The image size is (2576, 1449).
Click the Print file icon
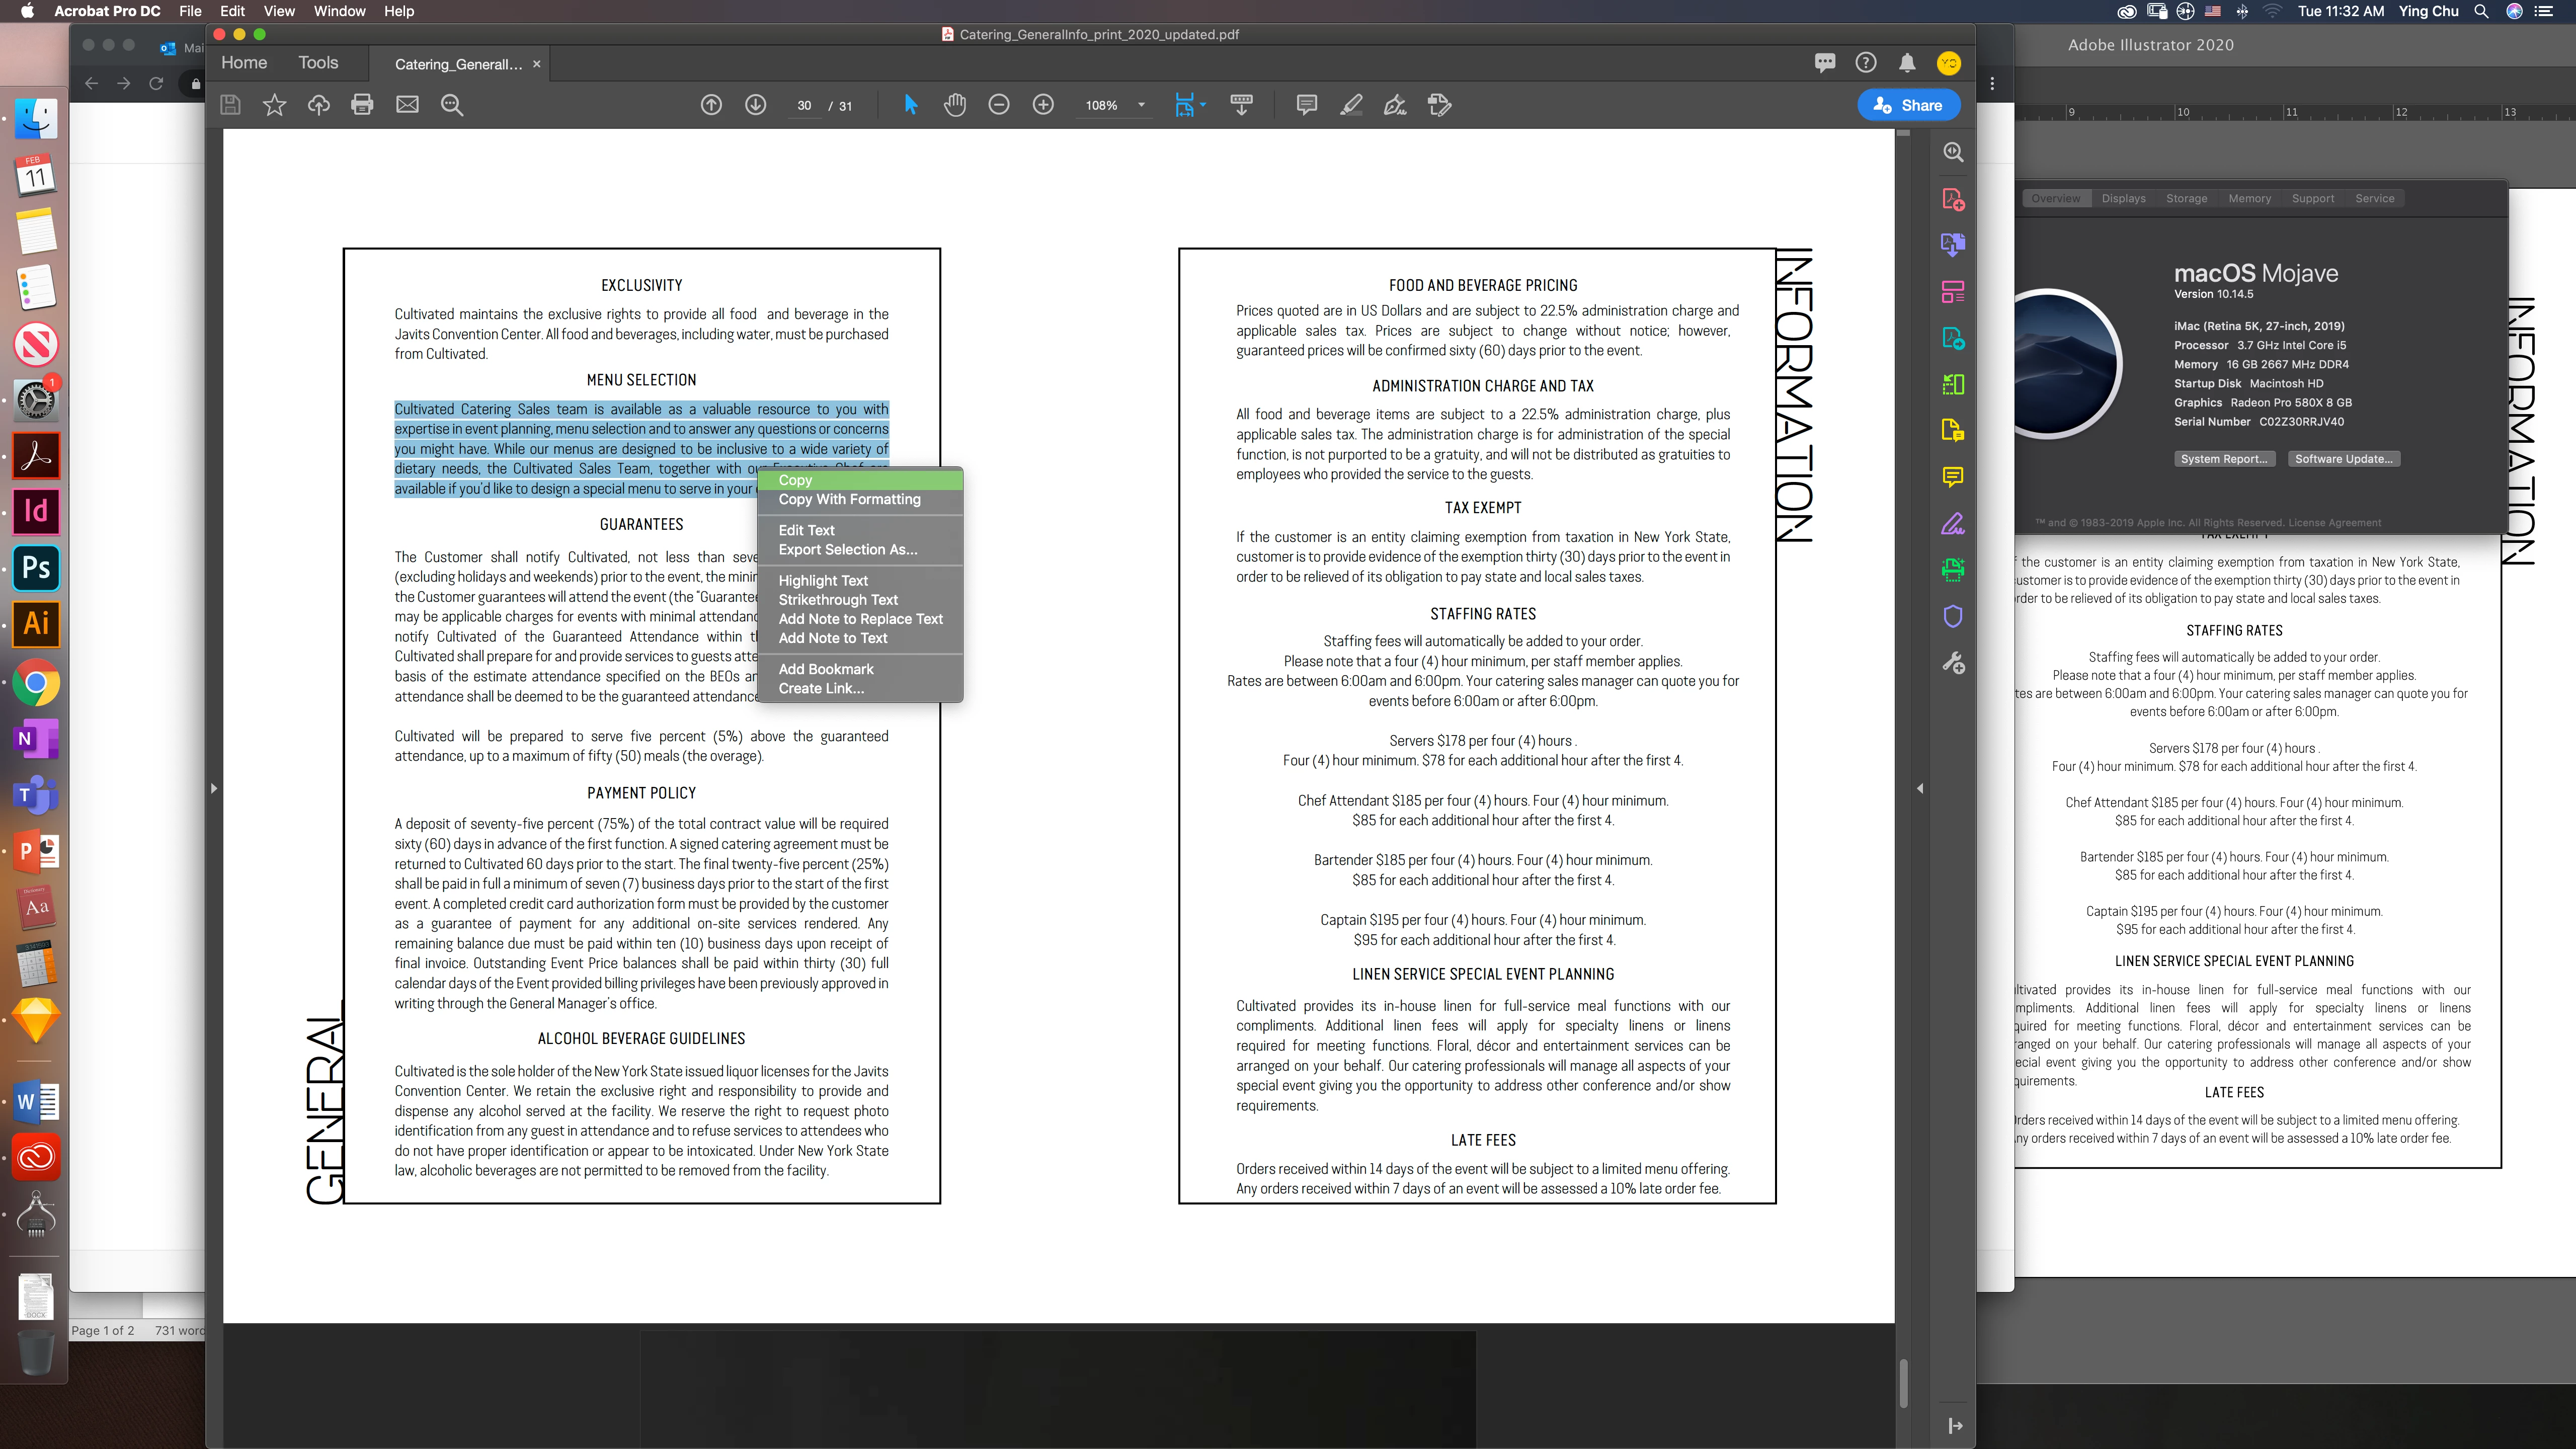(x=362, y=105)
